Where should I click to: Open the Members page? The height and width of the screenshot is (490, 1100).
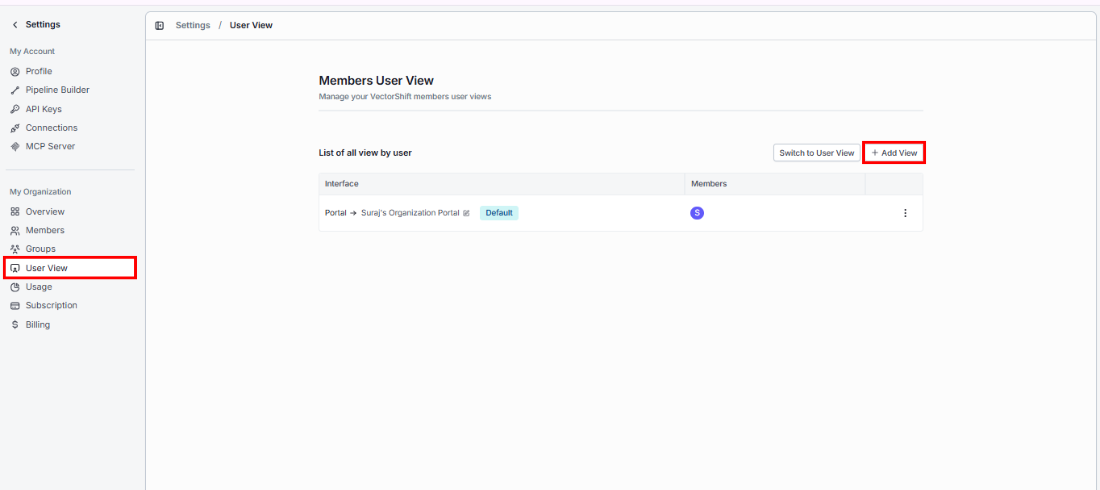pos(45,230)
